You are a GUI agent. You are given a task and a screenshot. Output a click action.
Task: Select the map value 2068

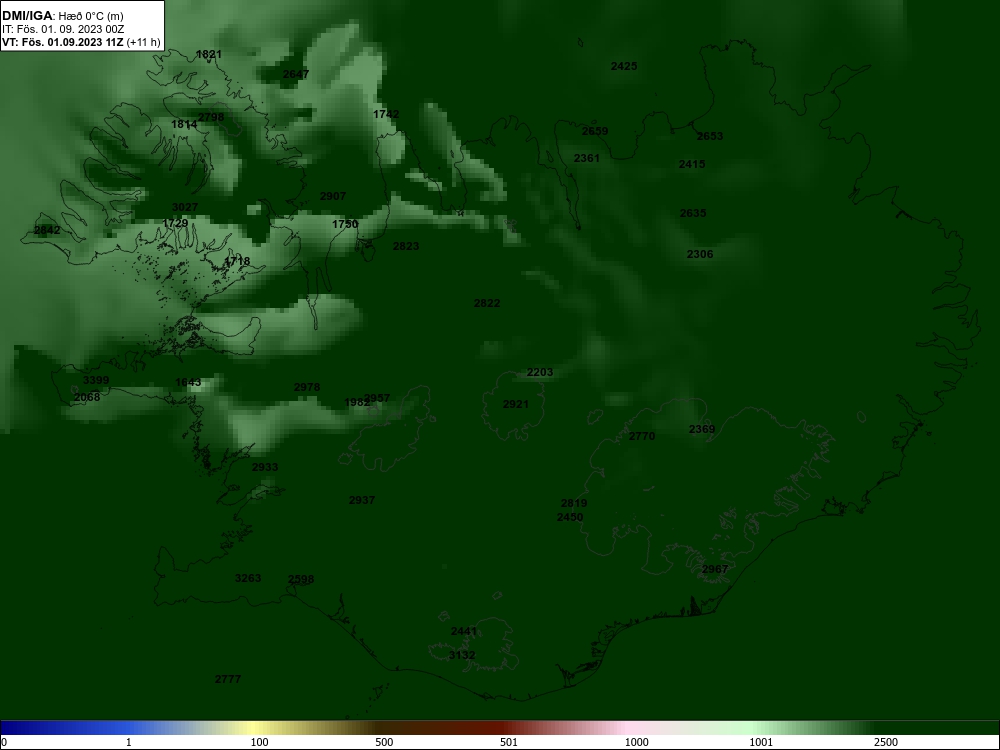click(x=87, y=397)
